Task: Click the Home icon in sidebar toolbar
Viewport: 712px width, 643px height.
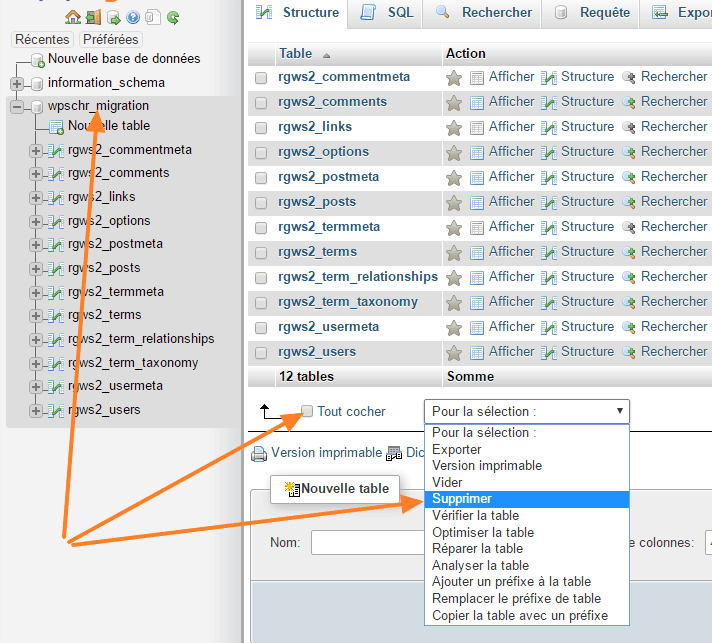Action: tap(73, 17)
